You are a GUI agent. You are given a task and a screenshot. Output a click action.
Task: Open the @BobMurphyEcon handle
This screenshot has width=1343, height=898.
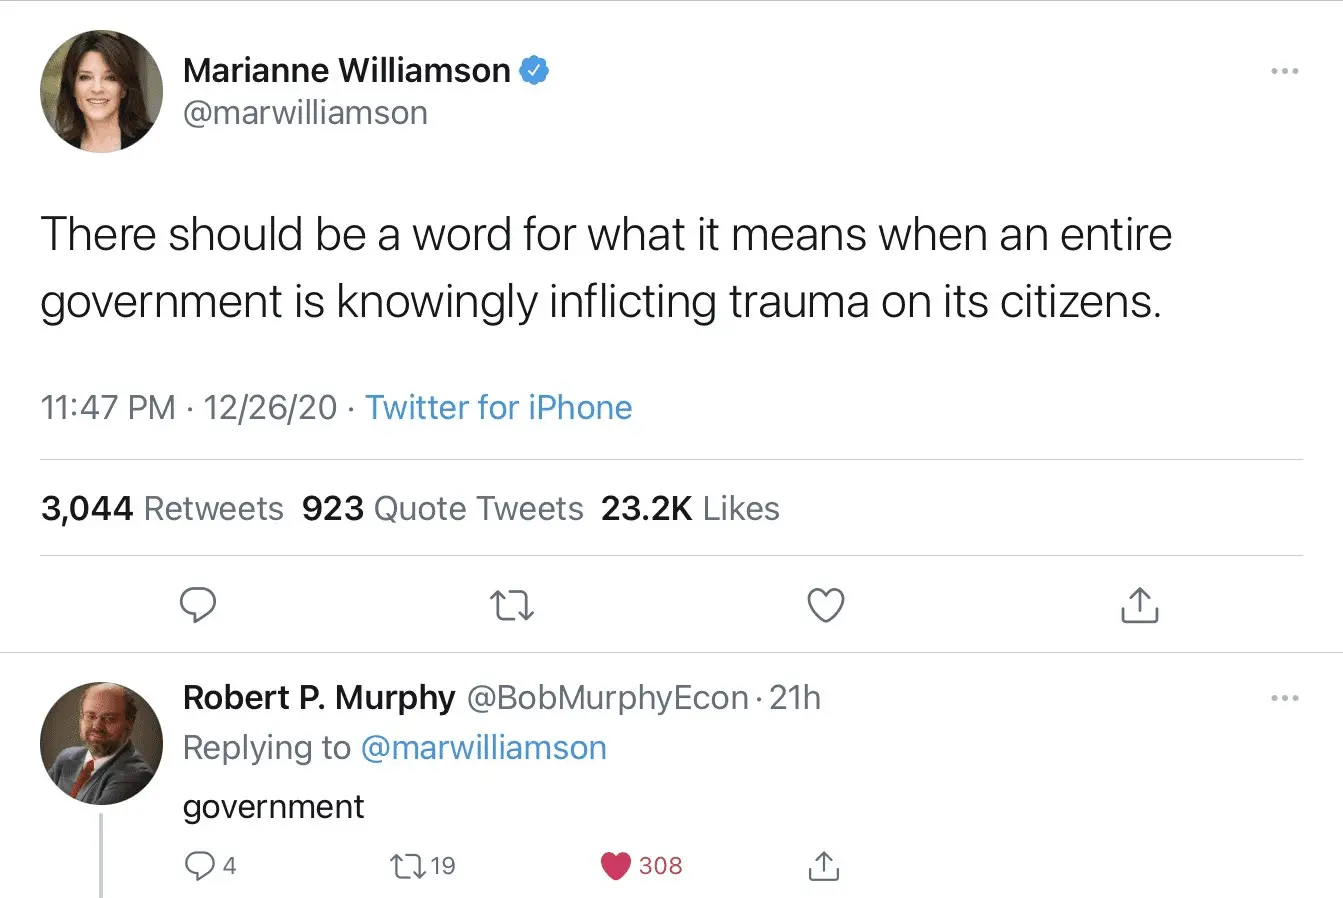tap(607, 698)
